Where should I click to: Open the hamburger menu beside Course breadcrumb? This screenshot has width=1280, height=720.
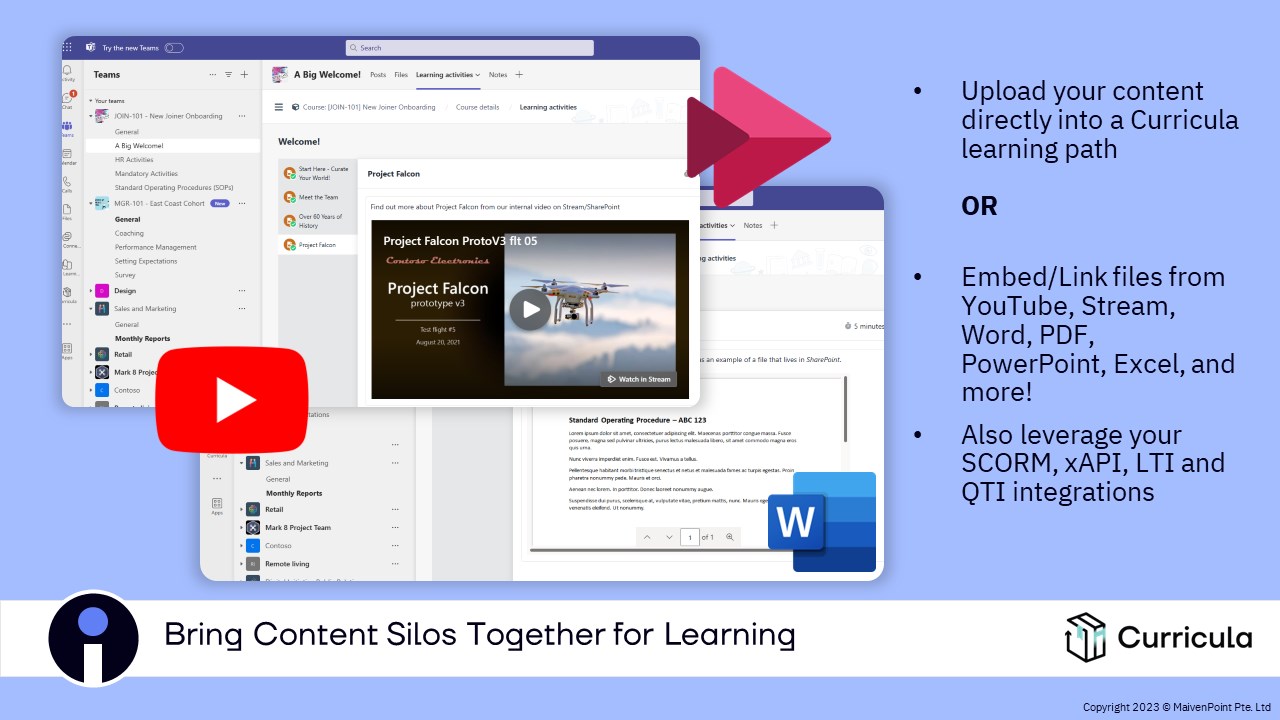click(279, 107)
